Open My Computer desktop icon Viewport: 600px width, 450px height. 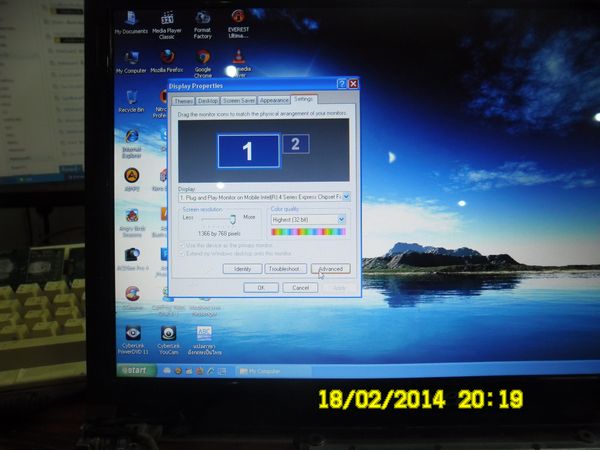[x=131, y=62]
